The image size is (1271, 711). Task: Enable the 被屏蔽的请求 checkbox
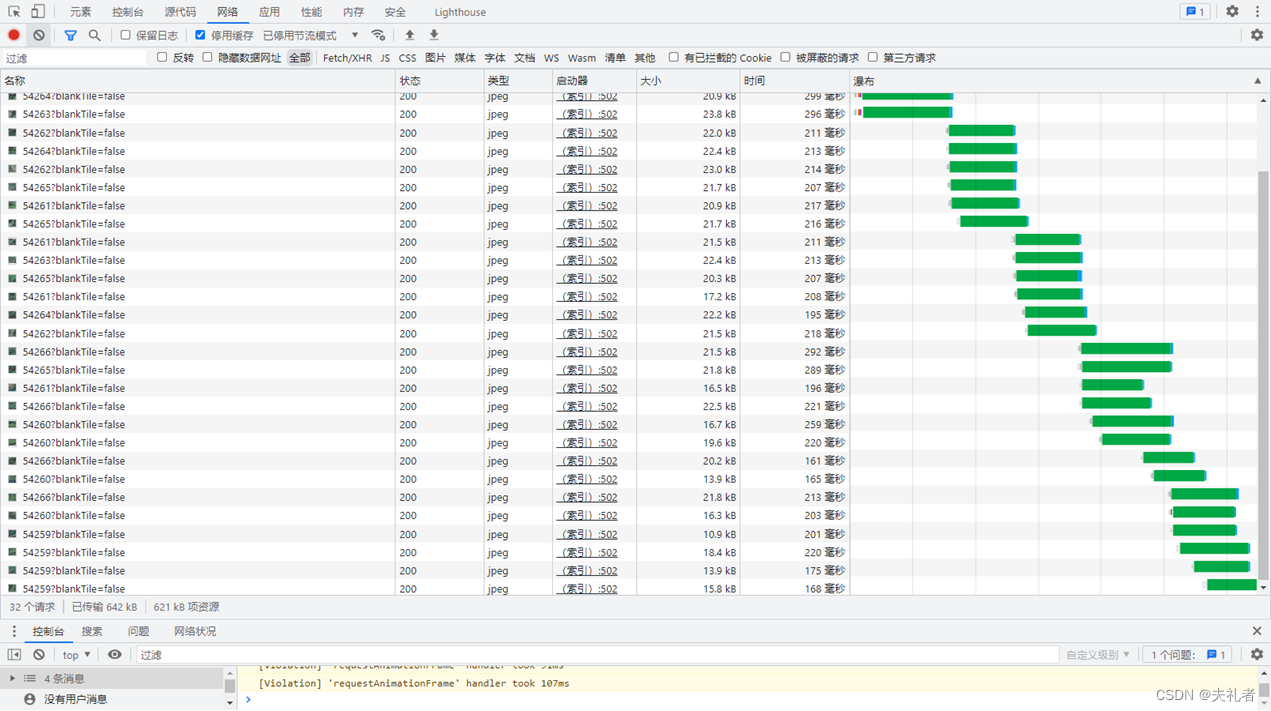point(785,57)
